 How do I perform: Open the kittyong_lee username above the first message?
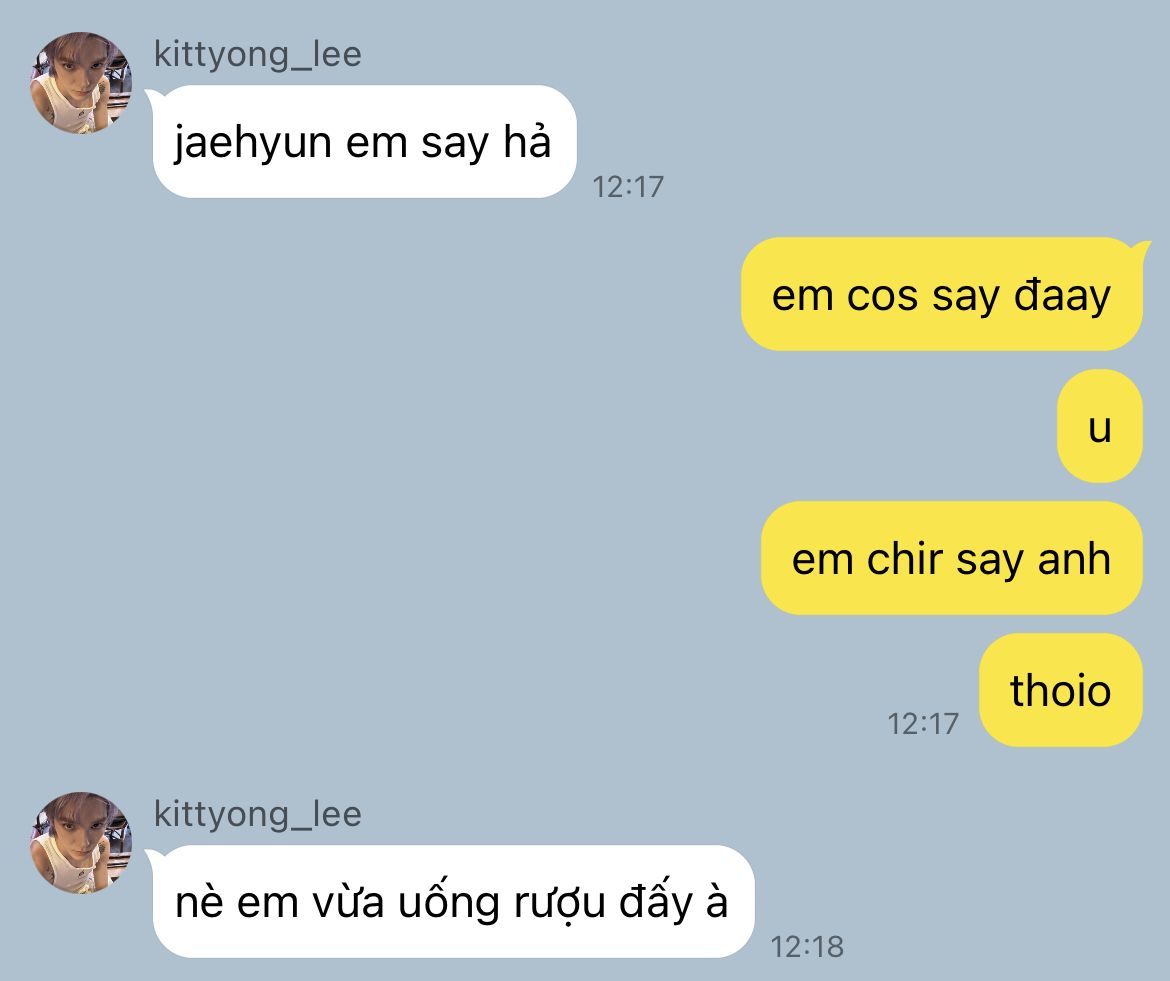point(257,54)
